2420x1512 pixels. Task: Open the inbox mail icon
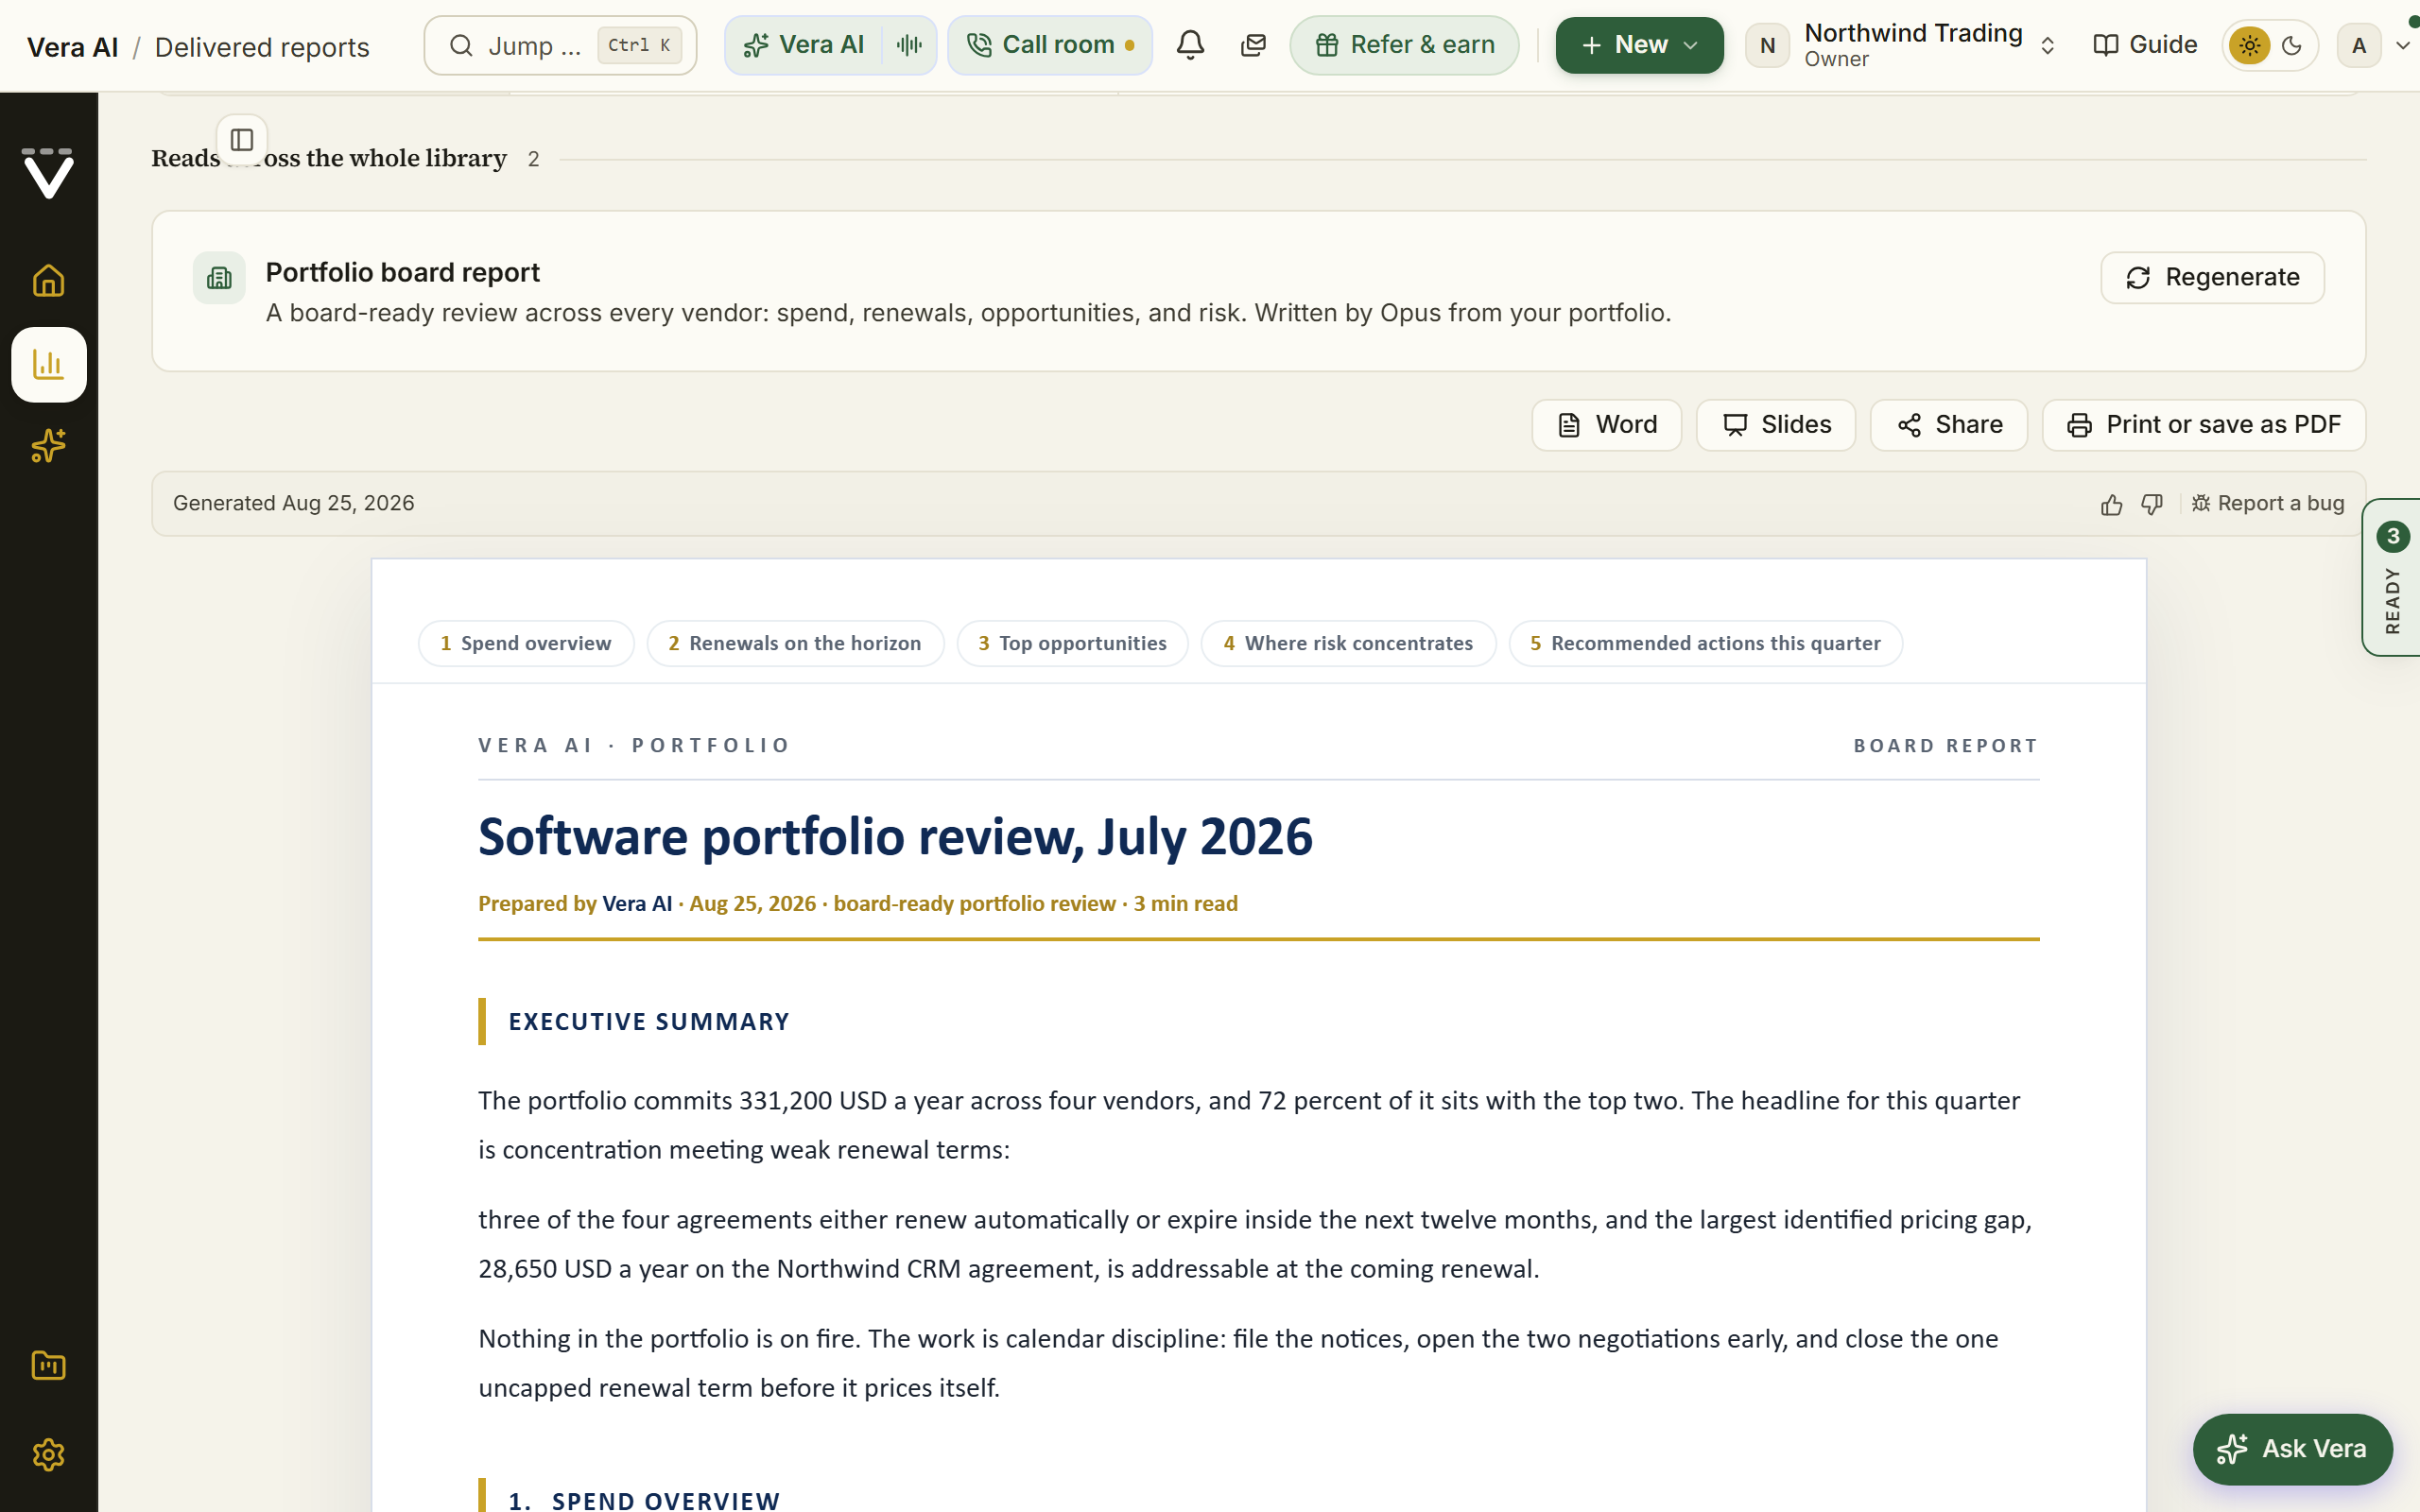pos(1253,45)
